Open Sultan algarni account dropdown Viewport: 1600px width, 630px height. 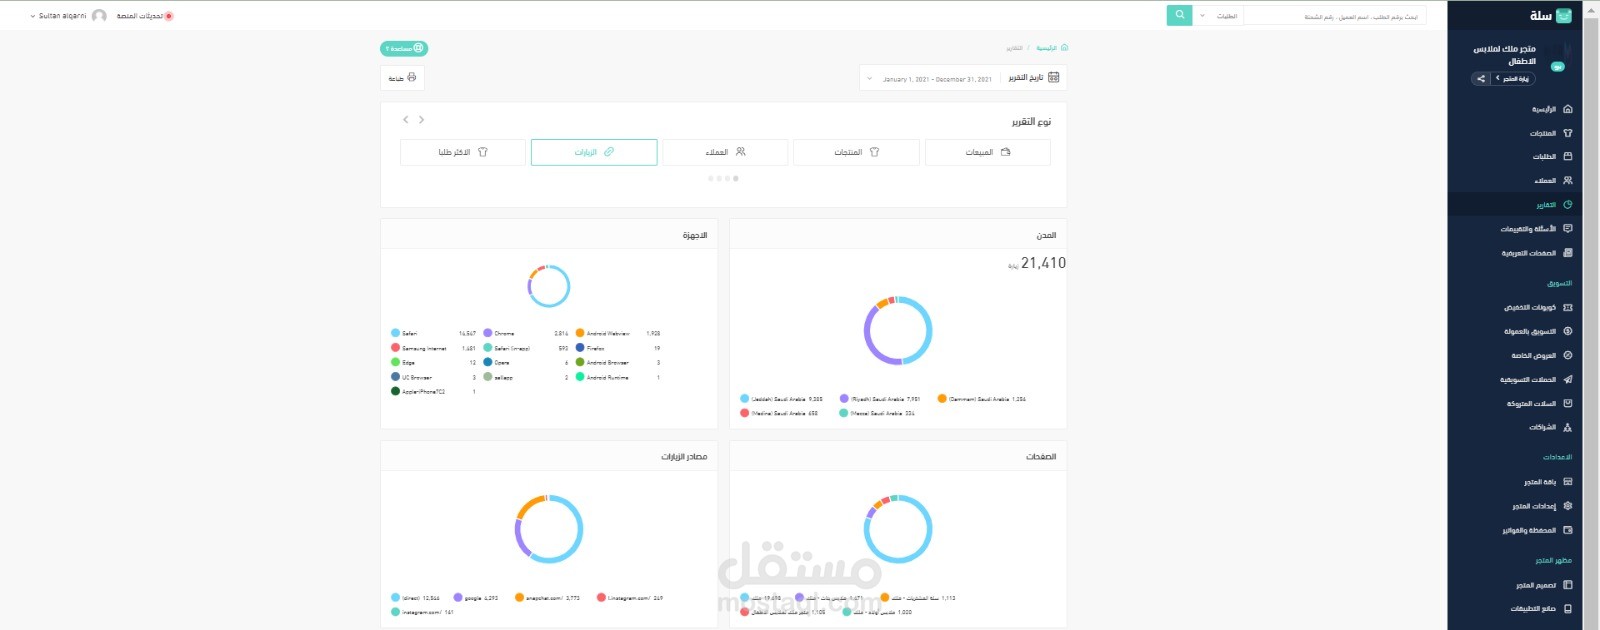coord(59,16)
